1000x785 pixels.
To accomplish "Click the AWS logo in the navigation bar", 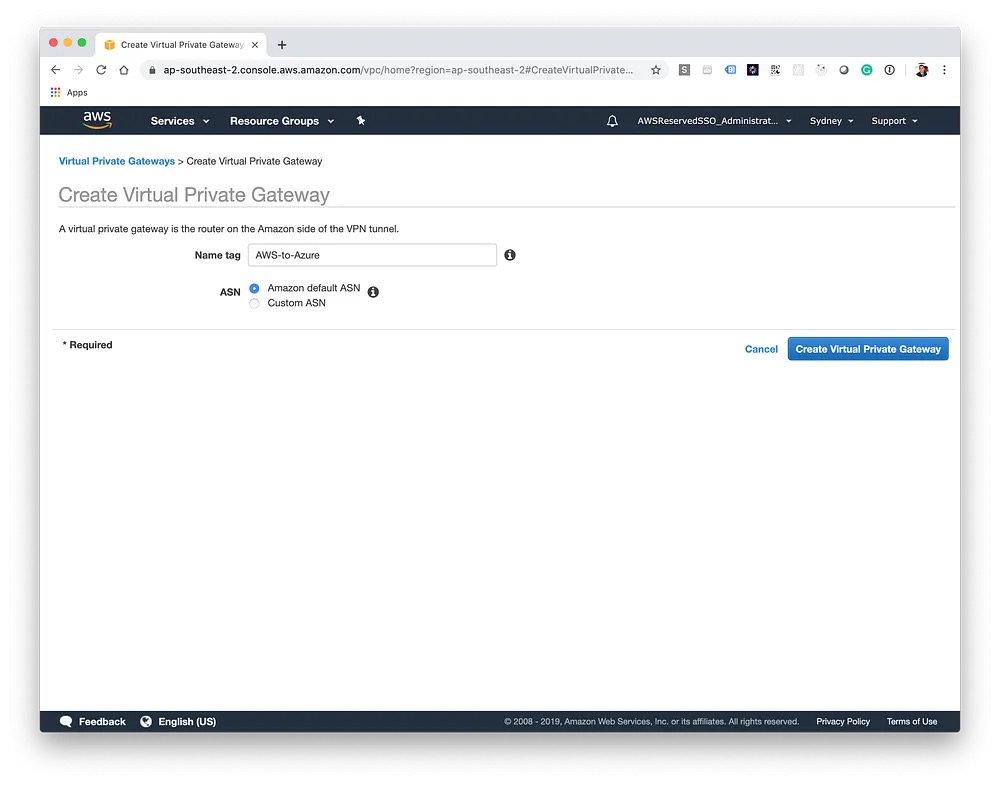I will 97,120.
